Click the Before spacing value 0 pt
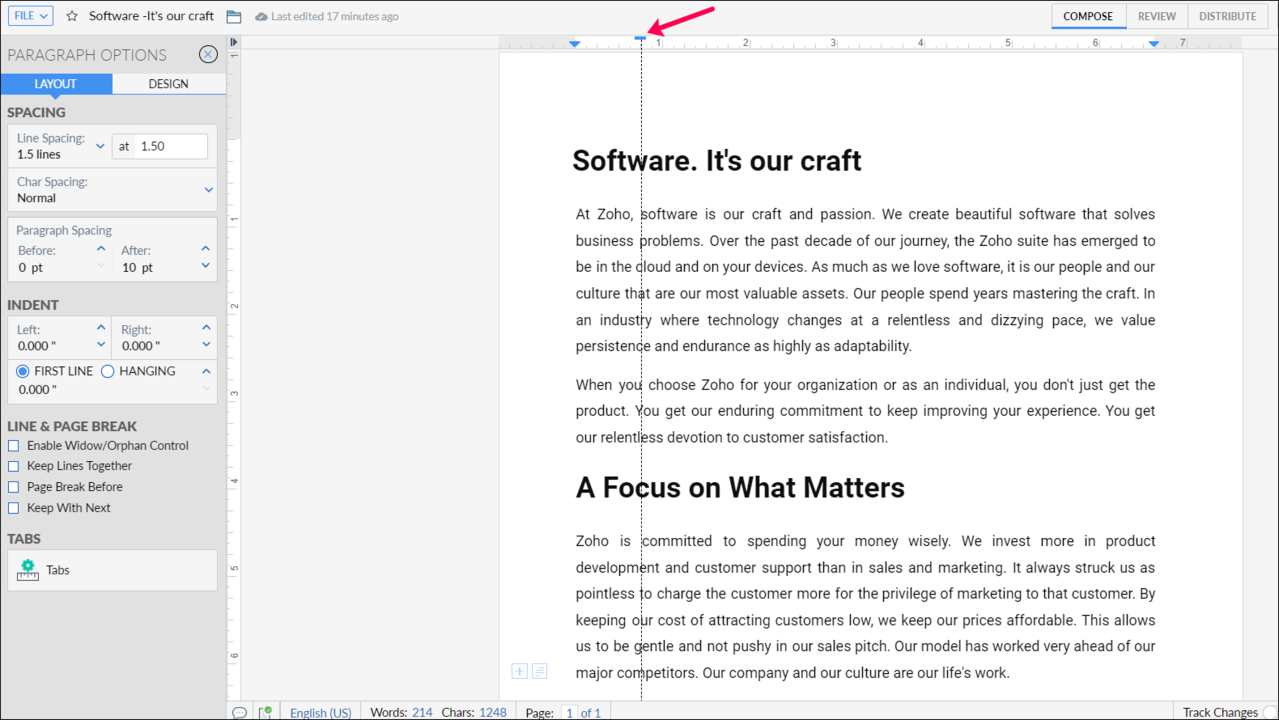This screenshot has width=1279, height=720. 30,268
